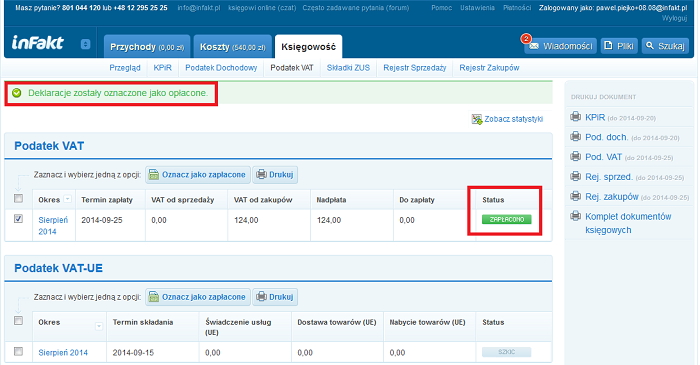
Task: Uncheck the Sierpień 2014 VAT row checkbox
Action: (x=18, y=219)
